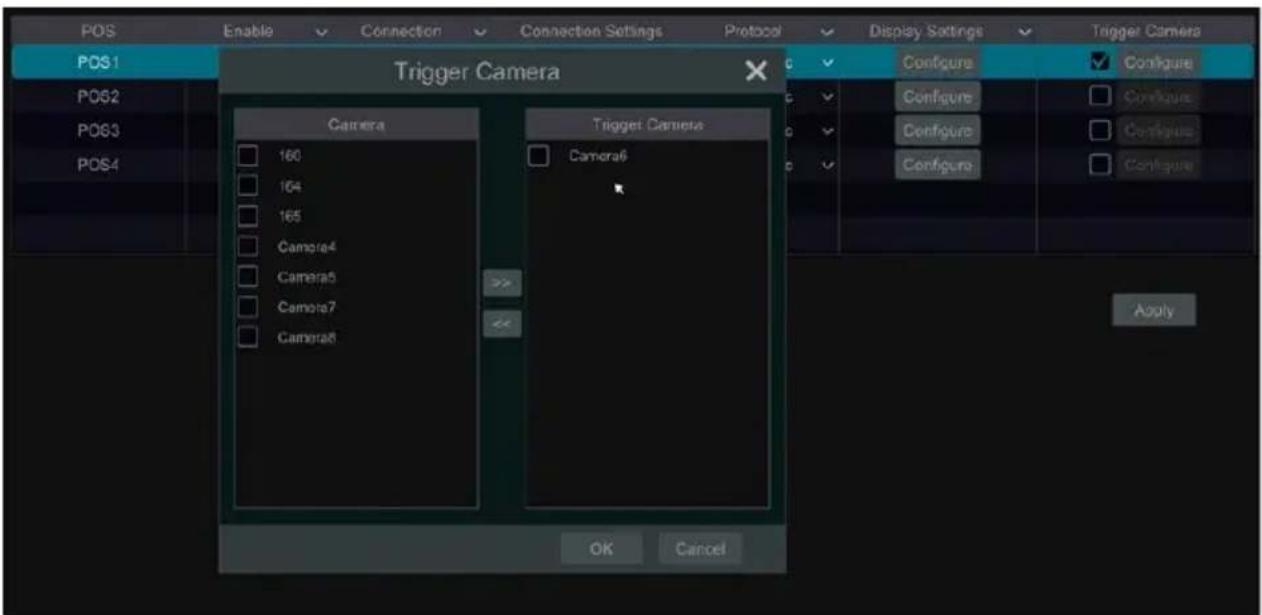Click the Camera6 entry in trigger list
The height and width of the screenshot is (615, 1262).
pyautogui.click(x=597, y=156)
